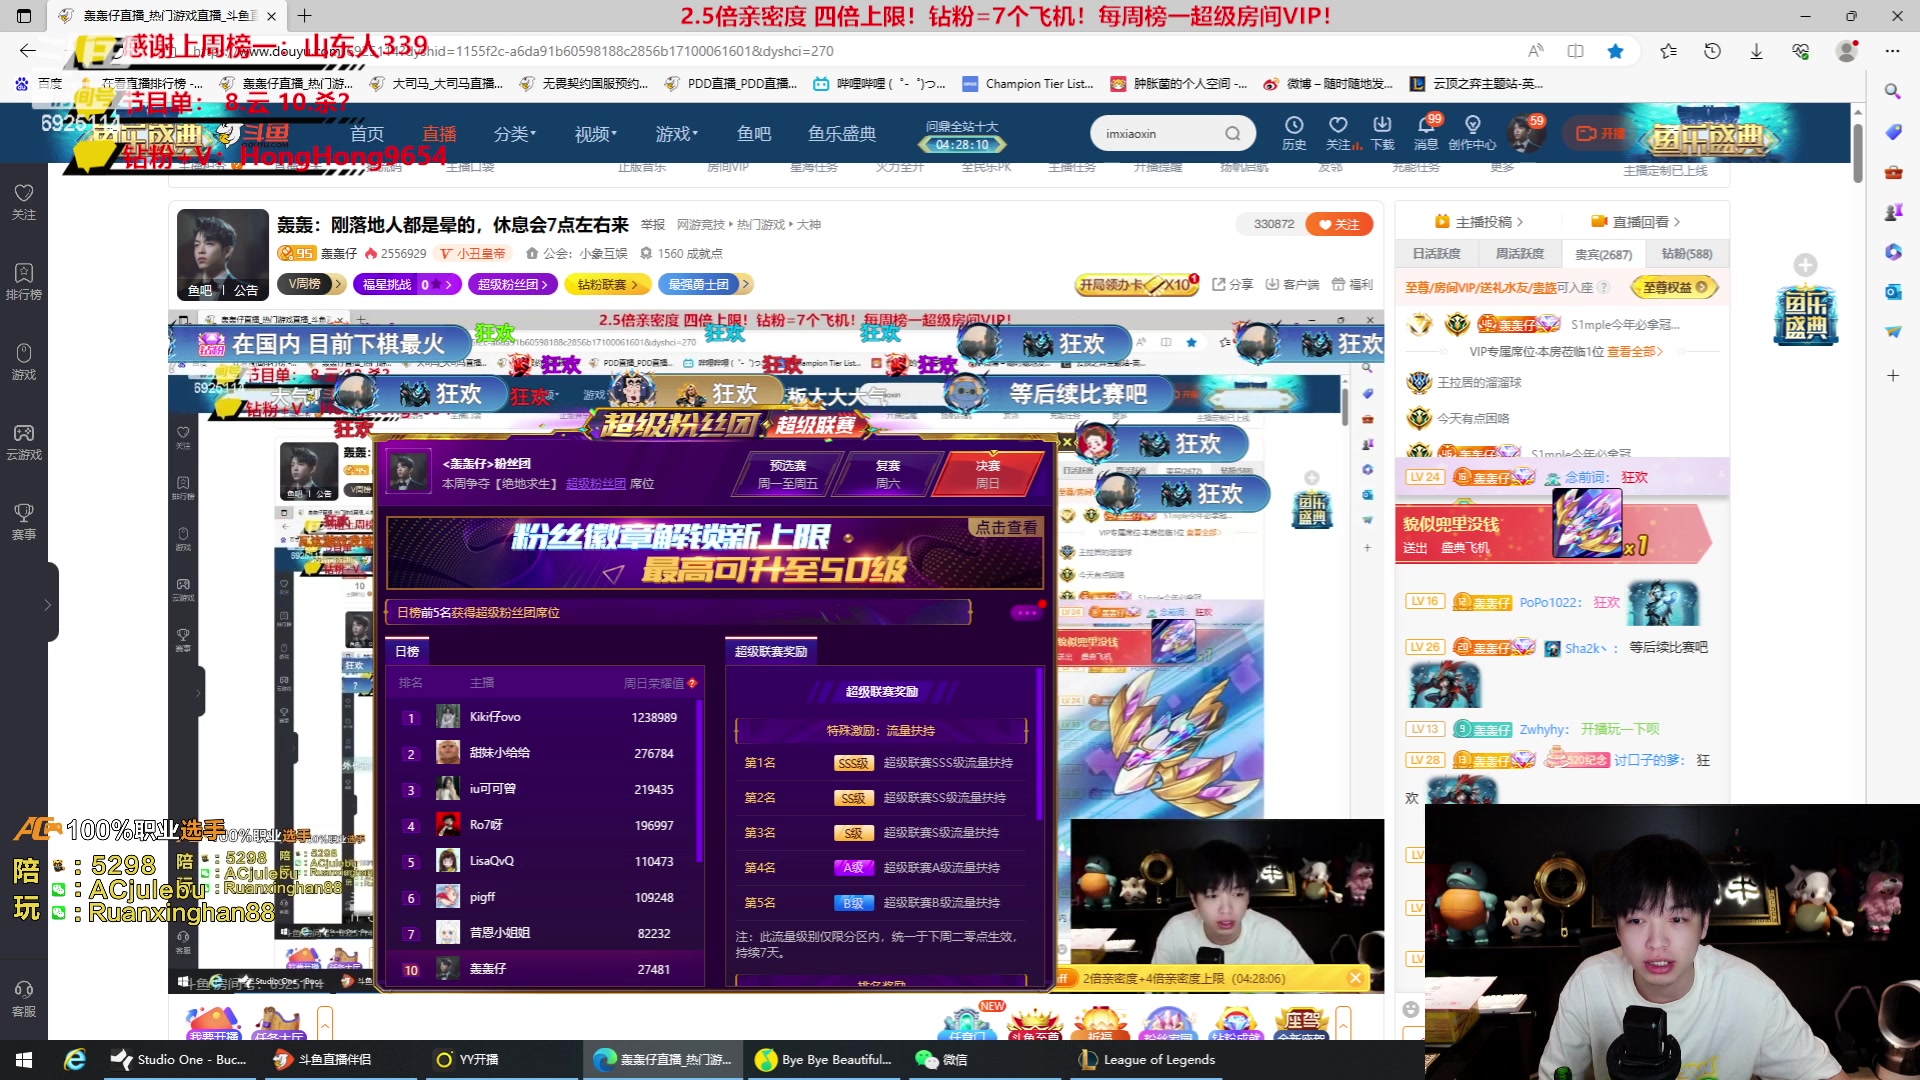Open Edge sidebar toolbox icon
The width and height of the screenshot is (1920, 1080).
pyautogui.click(x=1892, y=172)
